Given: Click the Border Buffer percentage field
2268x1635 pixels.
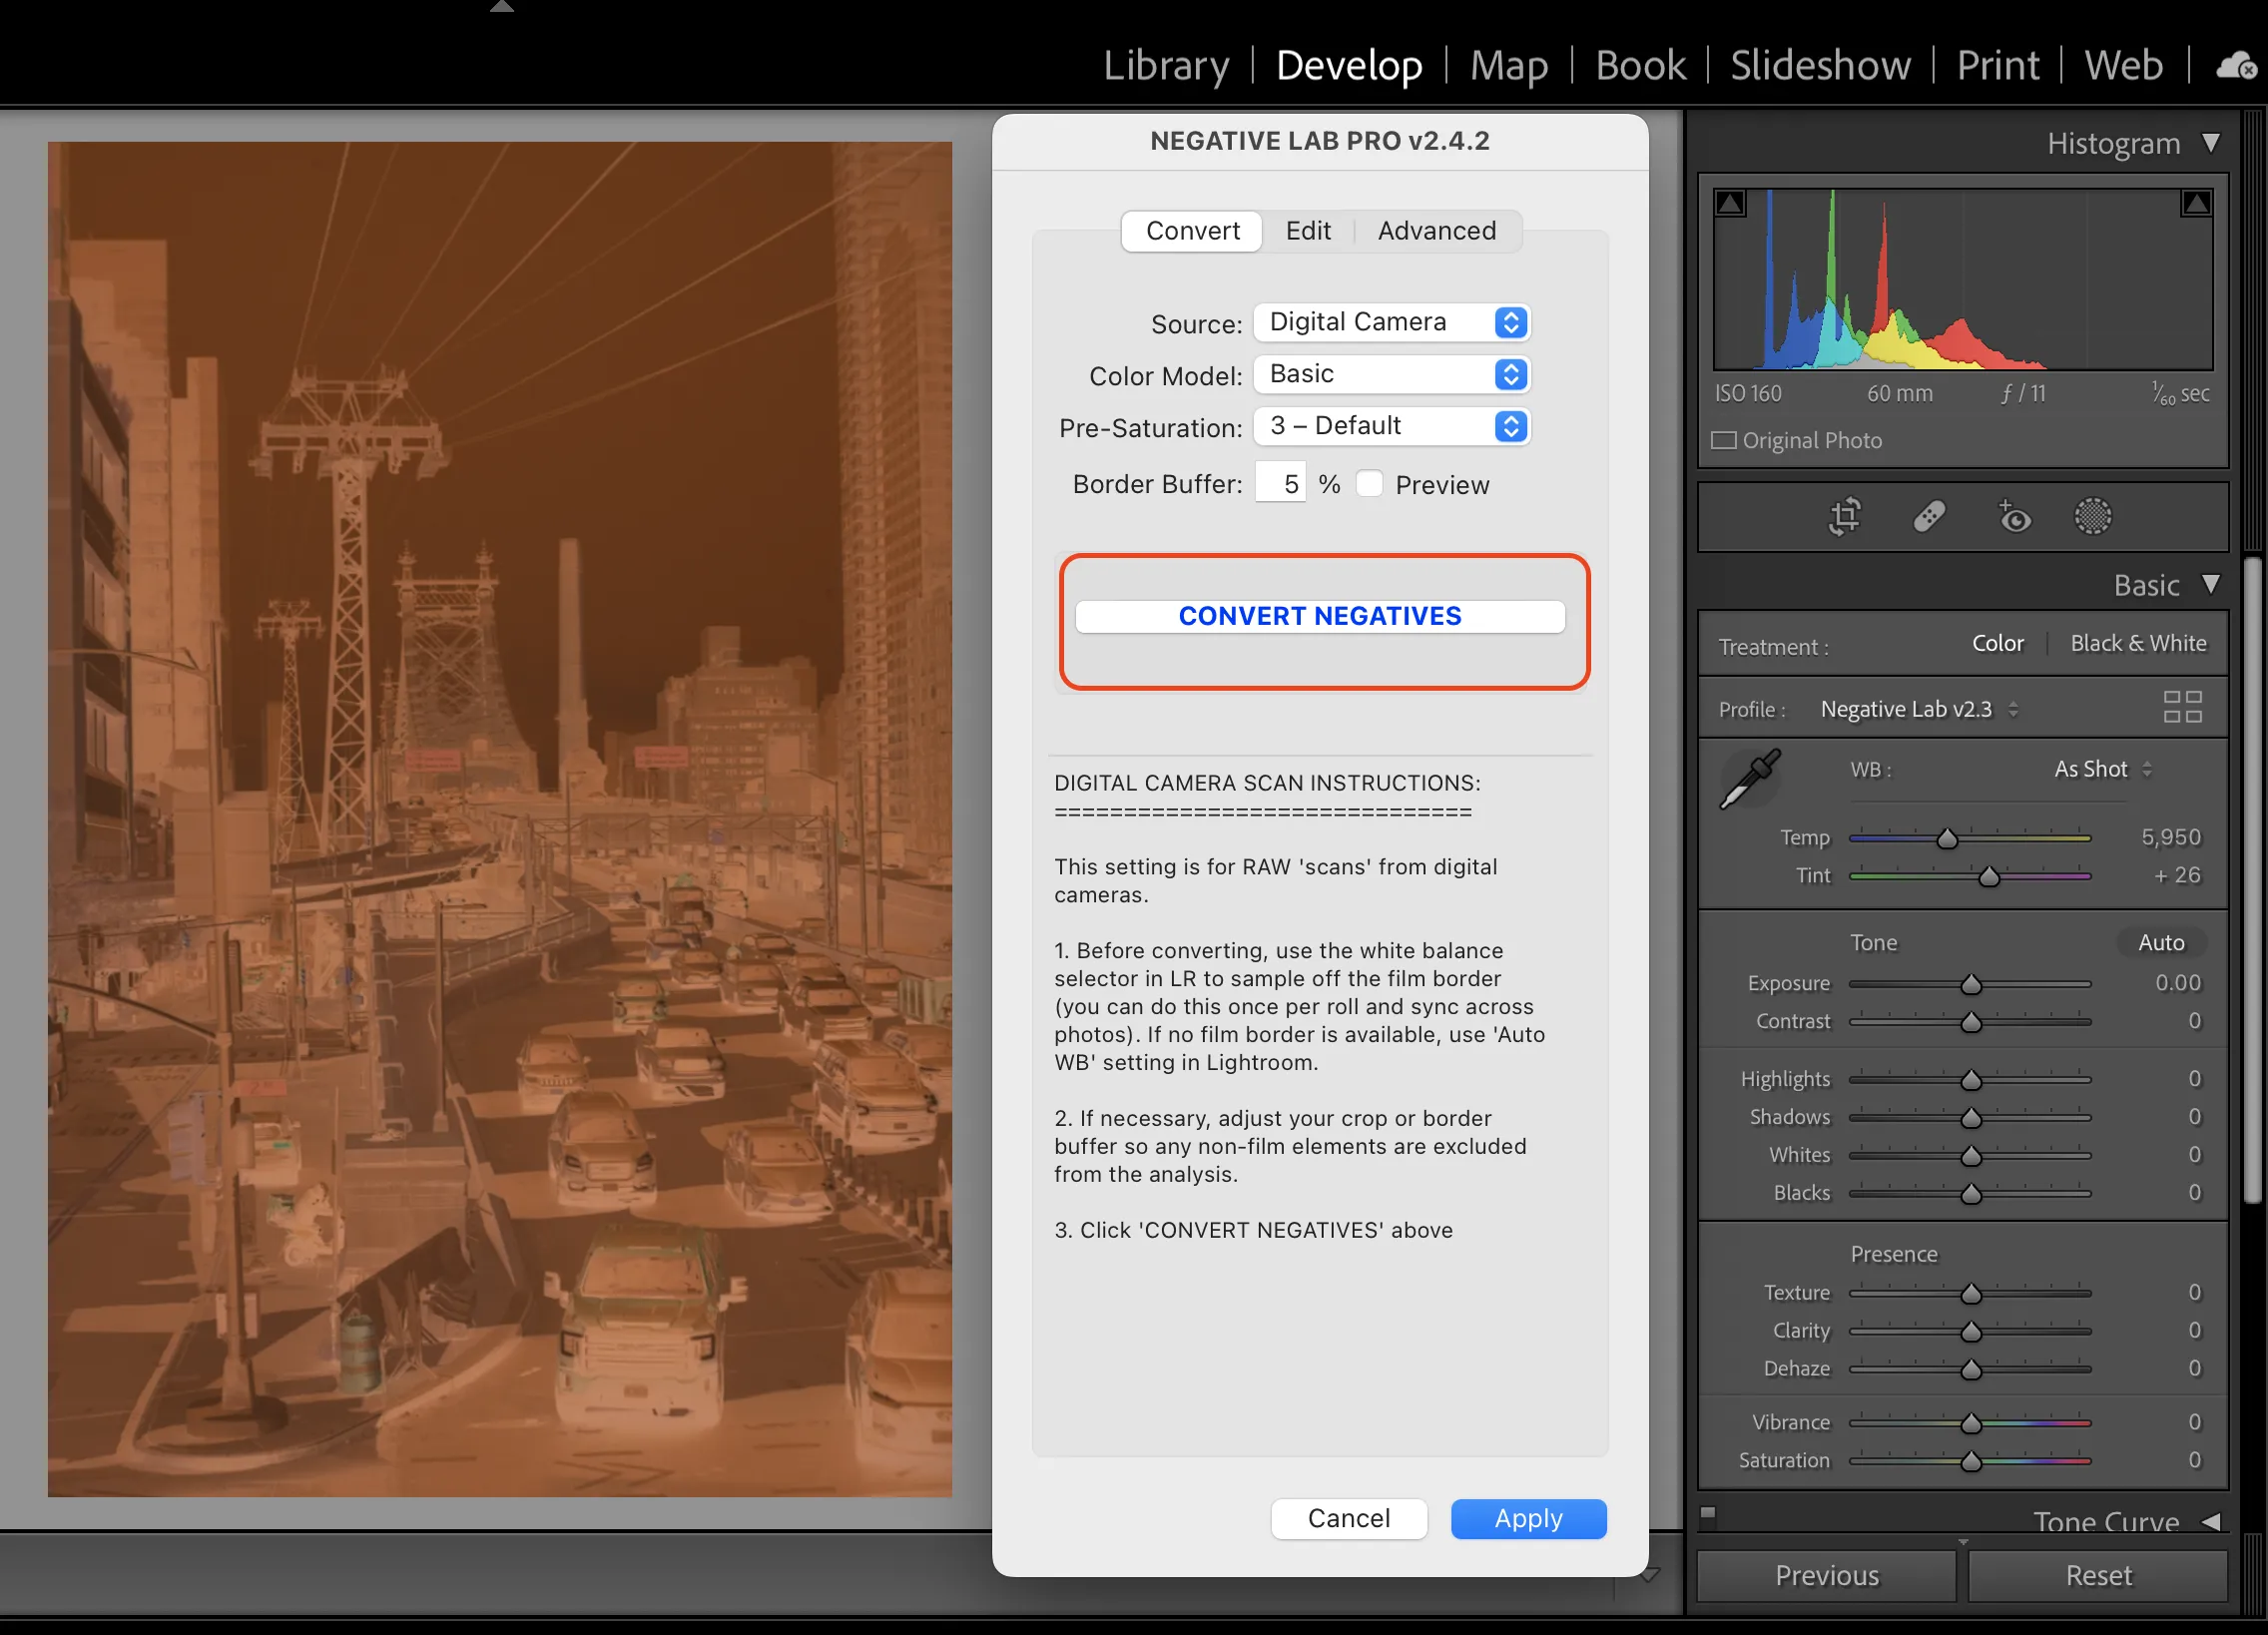Looking at the screenshot, I should pyautogui.click(x=1280, y=484).
